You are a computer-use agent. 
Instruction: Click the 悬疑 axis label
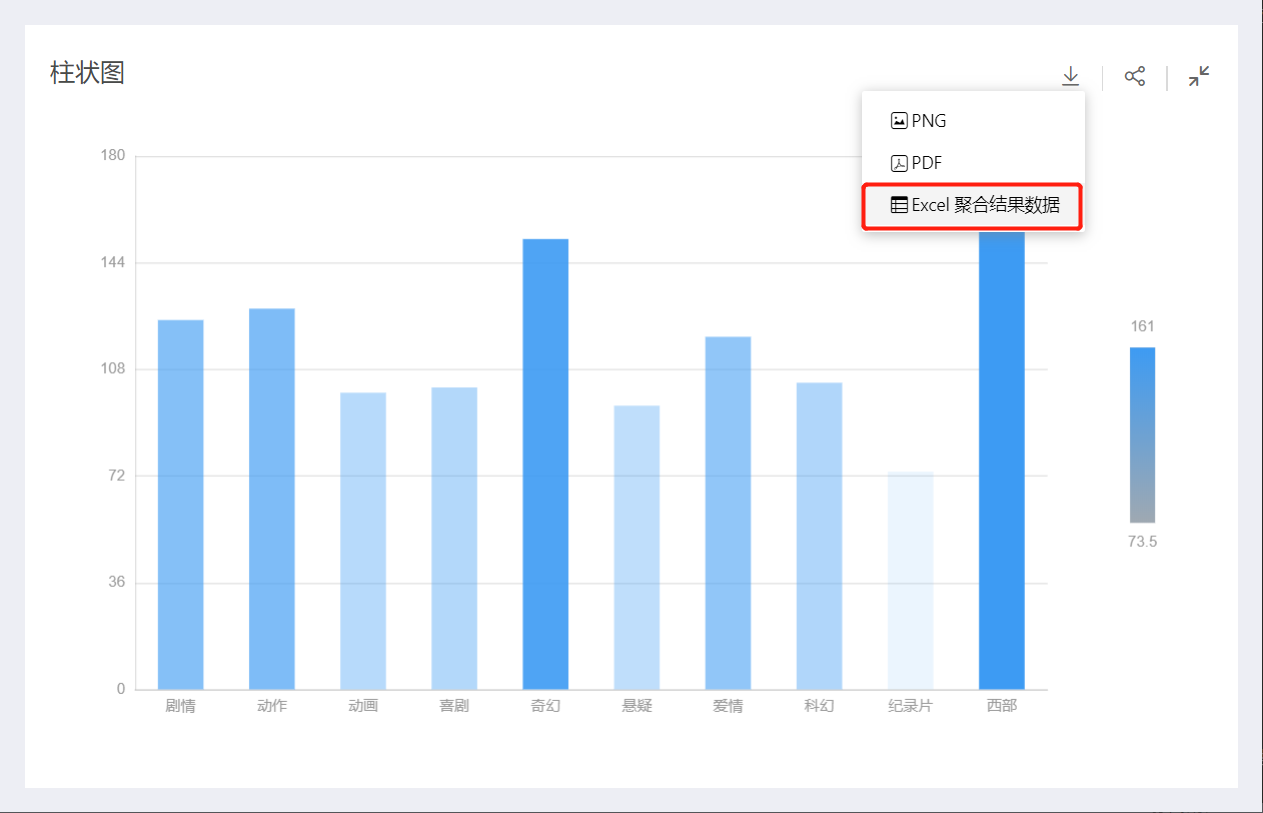click(x=637, y=706)
